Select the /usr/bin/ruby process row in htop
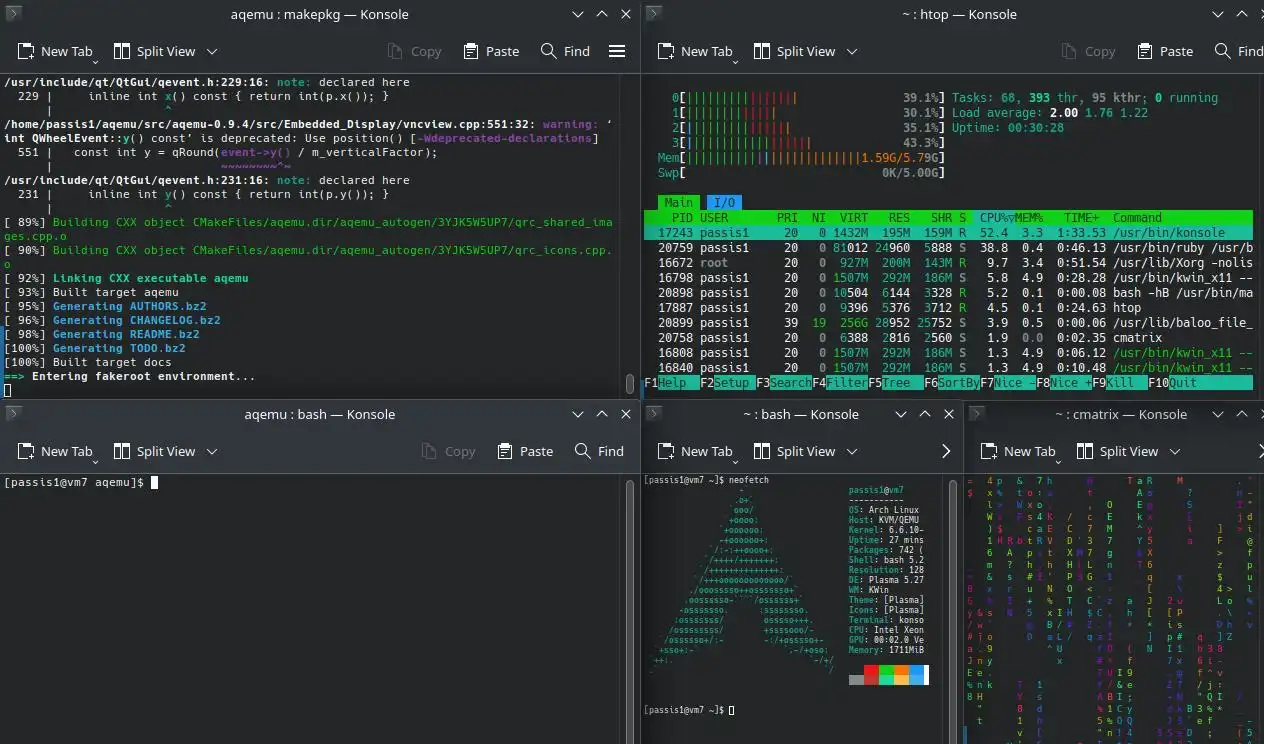Viewport: 1264px width, 744px height. tap(948, 247)
